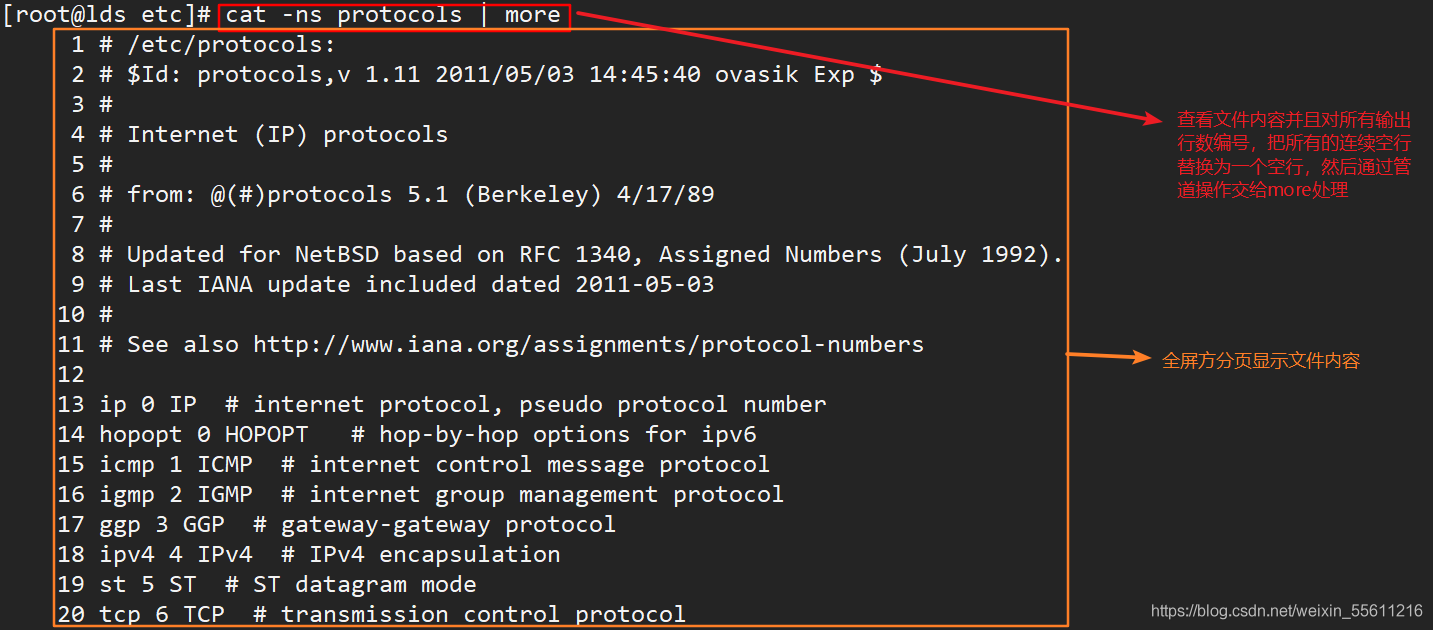Click the blog.csdn.net watermark link
1433x630 pixels.
tap(1286, 610)
